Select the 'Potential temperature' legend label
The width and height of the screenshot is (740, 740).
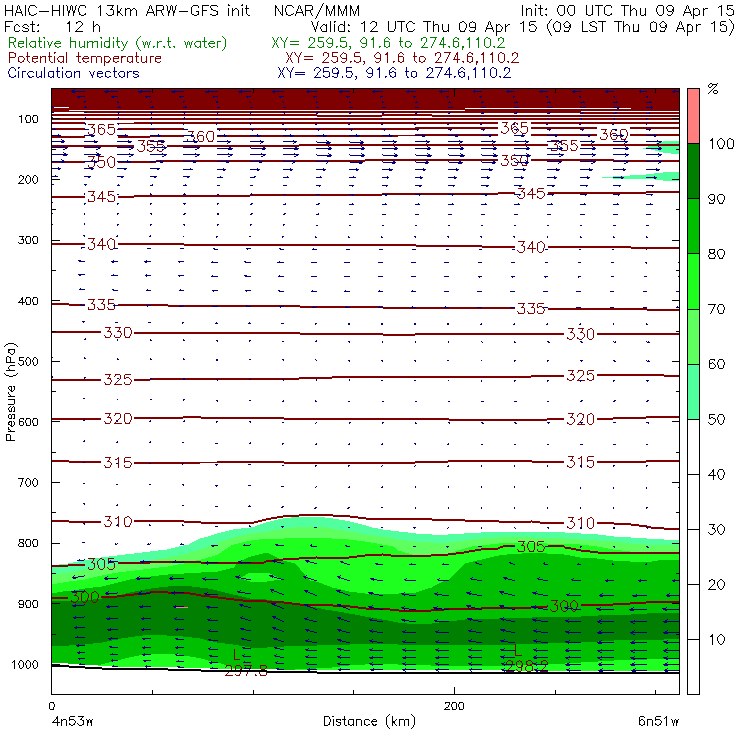84,58
